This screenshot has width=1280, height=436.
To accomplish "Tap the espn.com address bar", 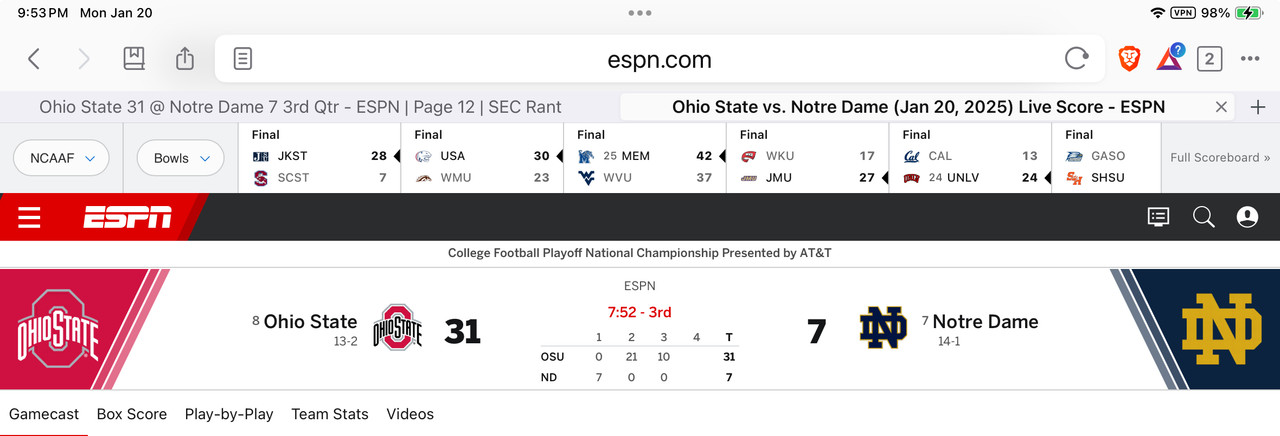I will [659, 60].
